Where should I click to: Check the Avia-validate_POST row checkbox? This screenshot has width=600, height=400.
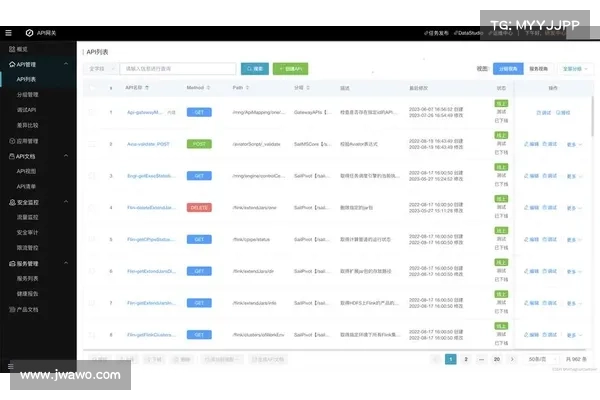click(x=93, y=145)
